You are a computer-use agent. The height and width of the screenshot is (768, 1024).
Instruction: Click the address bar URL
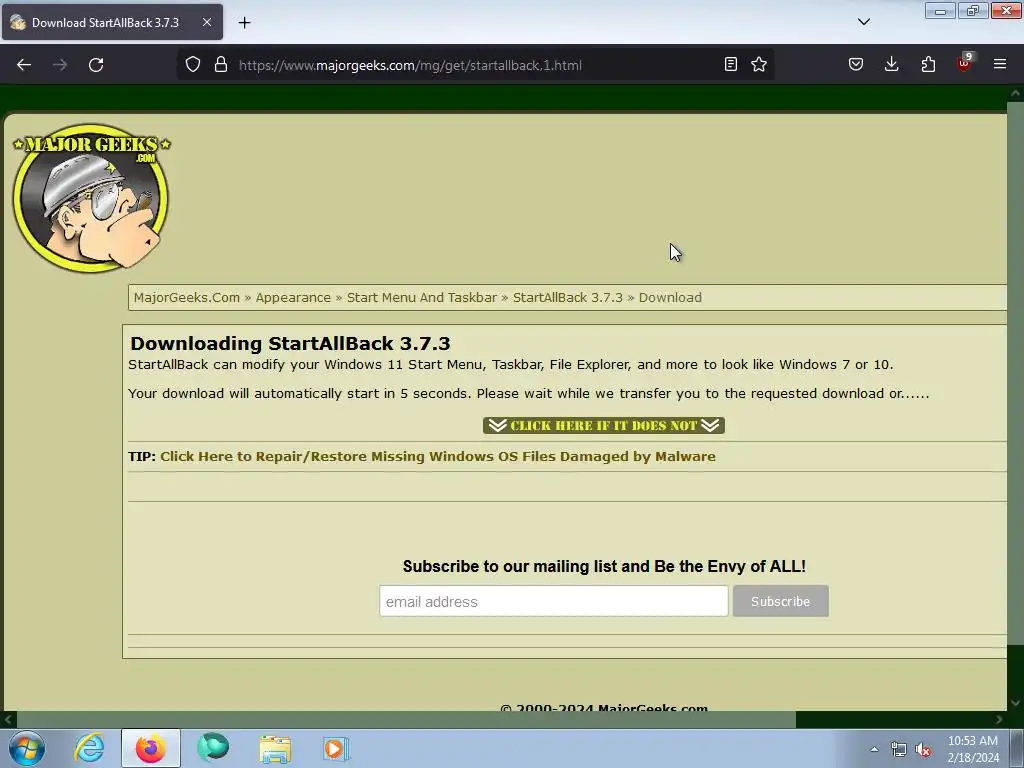click(410, 65)
